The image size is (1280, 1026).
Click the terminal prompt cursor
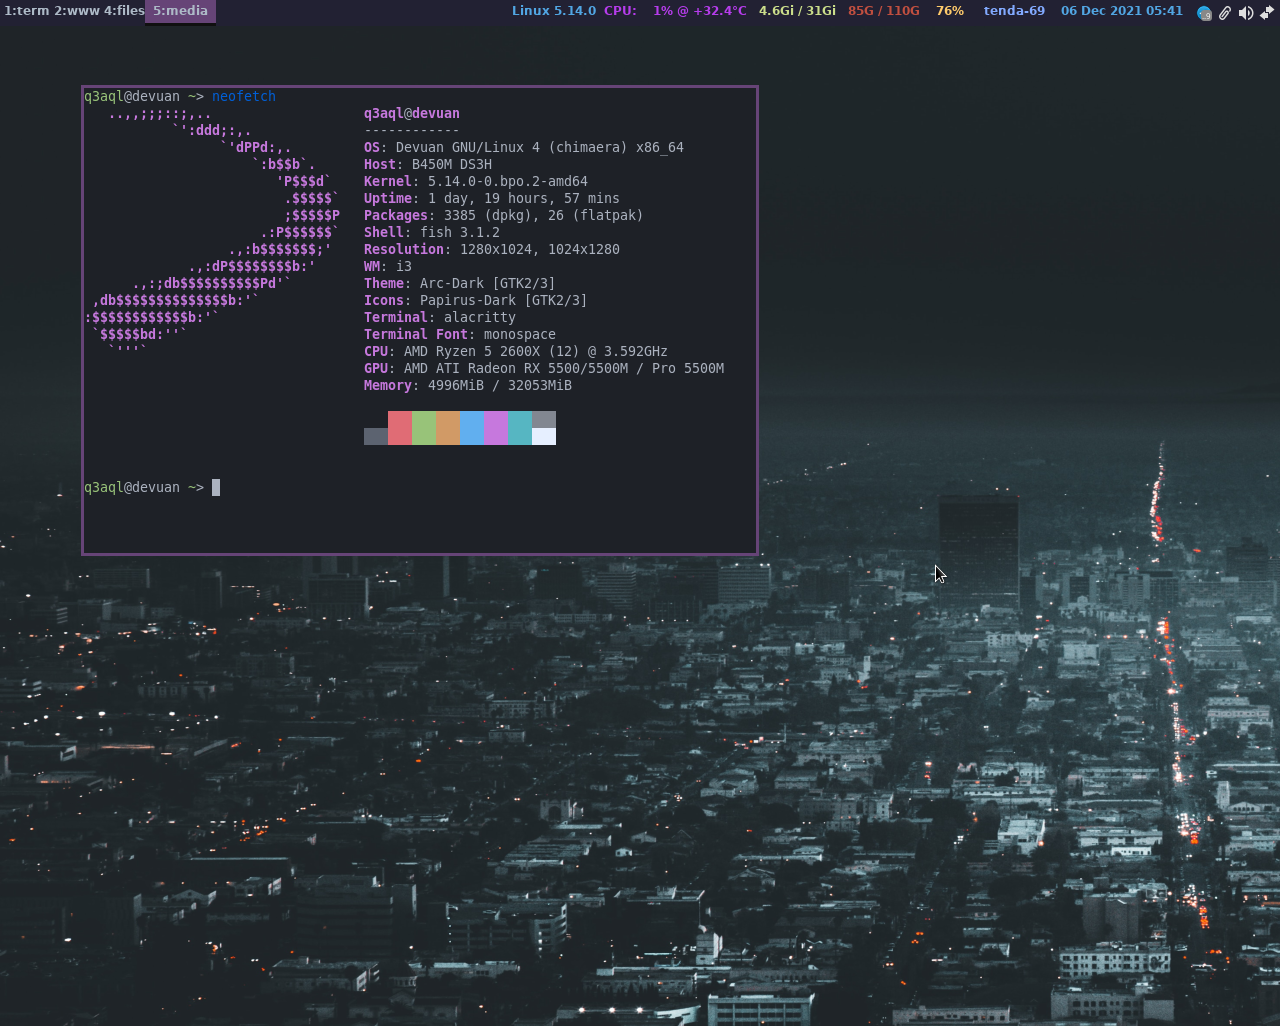point(216,487)
